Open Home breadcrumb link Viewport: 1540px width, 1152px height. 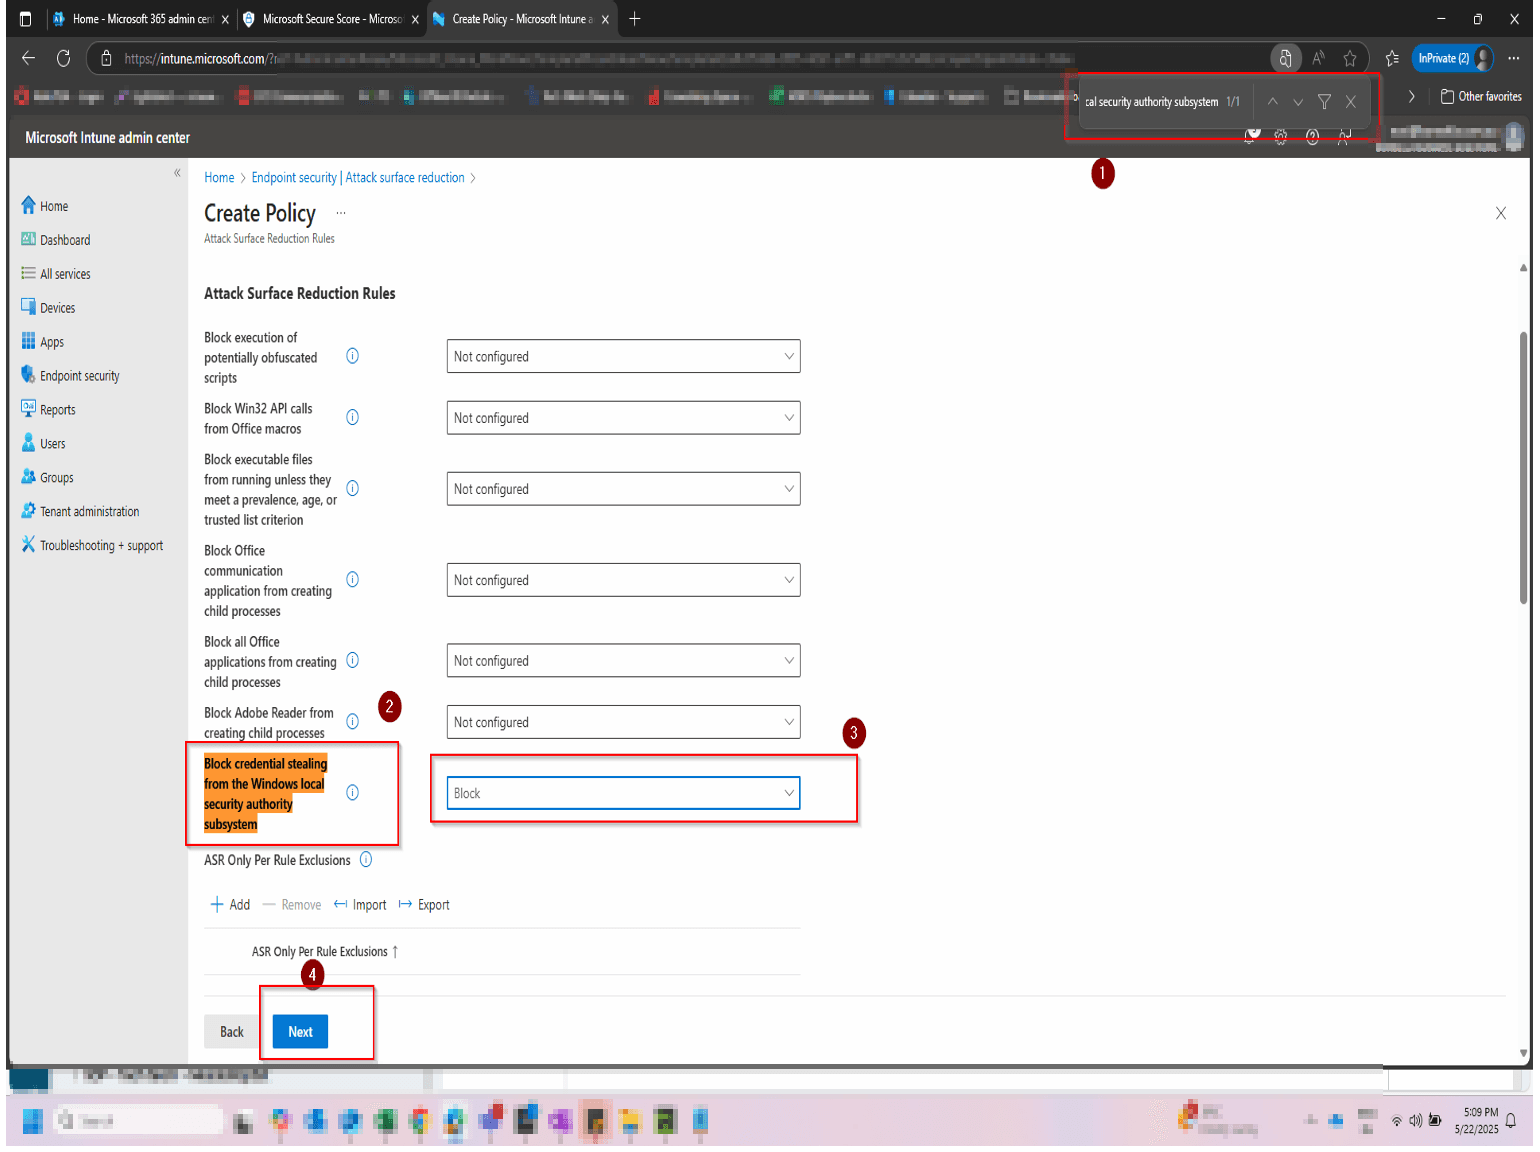[219, 178]
